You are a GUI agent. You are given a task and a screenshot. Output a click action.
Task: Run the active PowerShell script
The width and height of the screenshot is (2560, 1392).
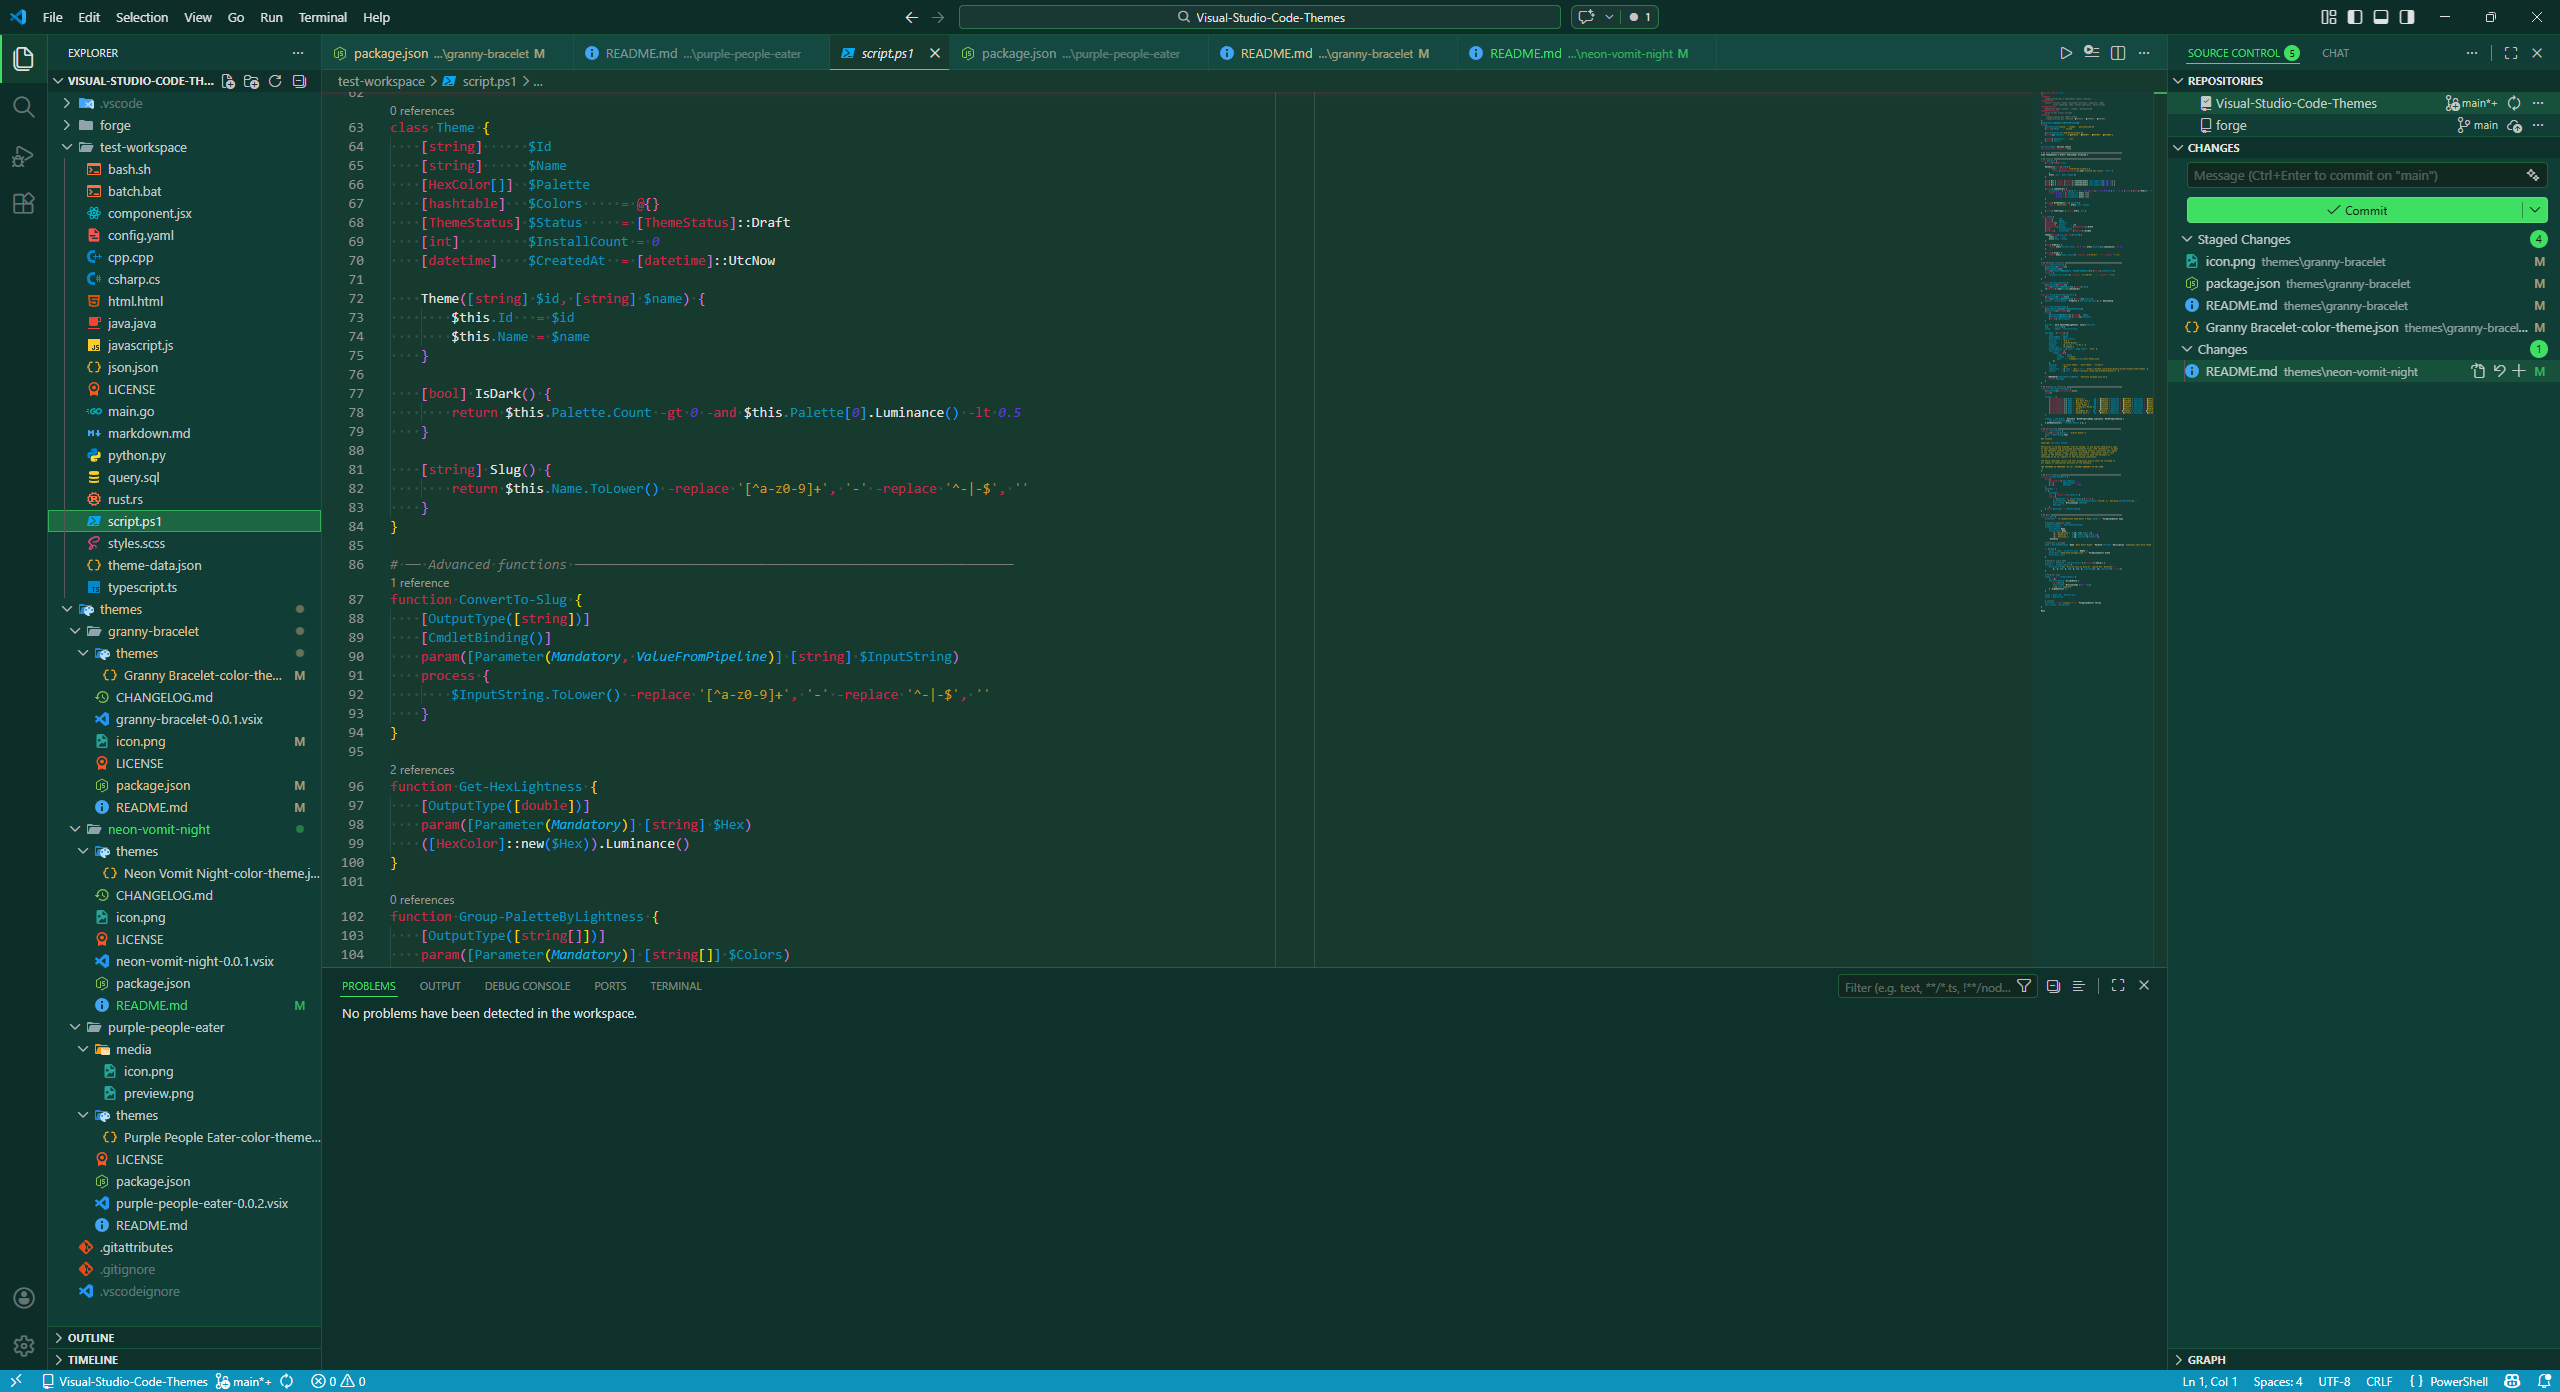(x=2065, y=53)
